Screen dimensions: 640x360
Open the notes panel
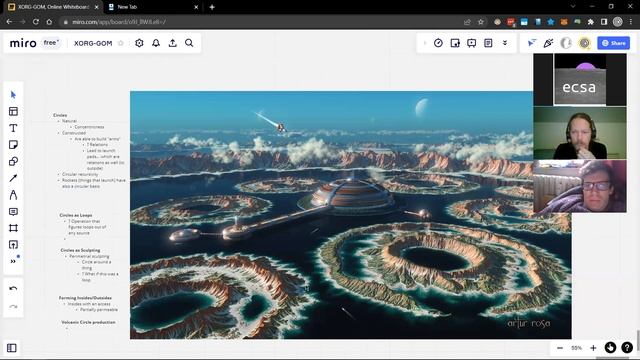coord(488,43)
